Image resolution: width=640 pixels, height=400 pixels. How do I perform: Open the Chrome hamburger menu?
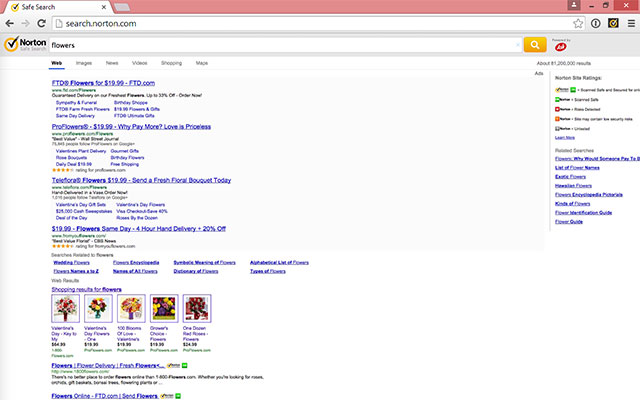pos(631,24)
